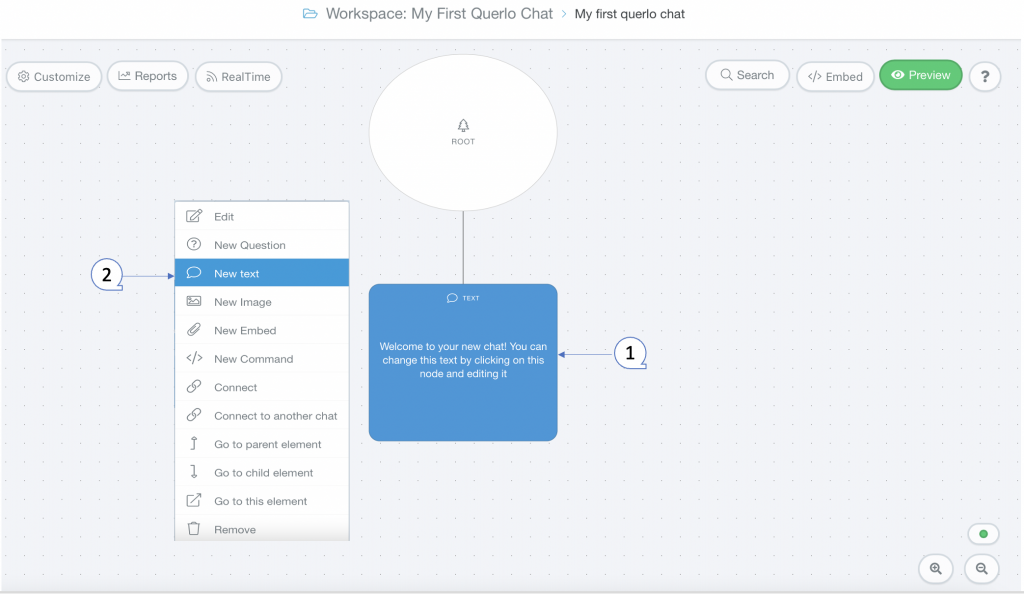Click the picture New Image icon
The width and height of the screenshot is (1024, 594).
[194, 301]
